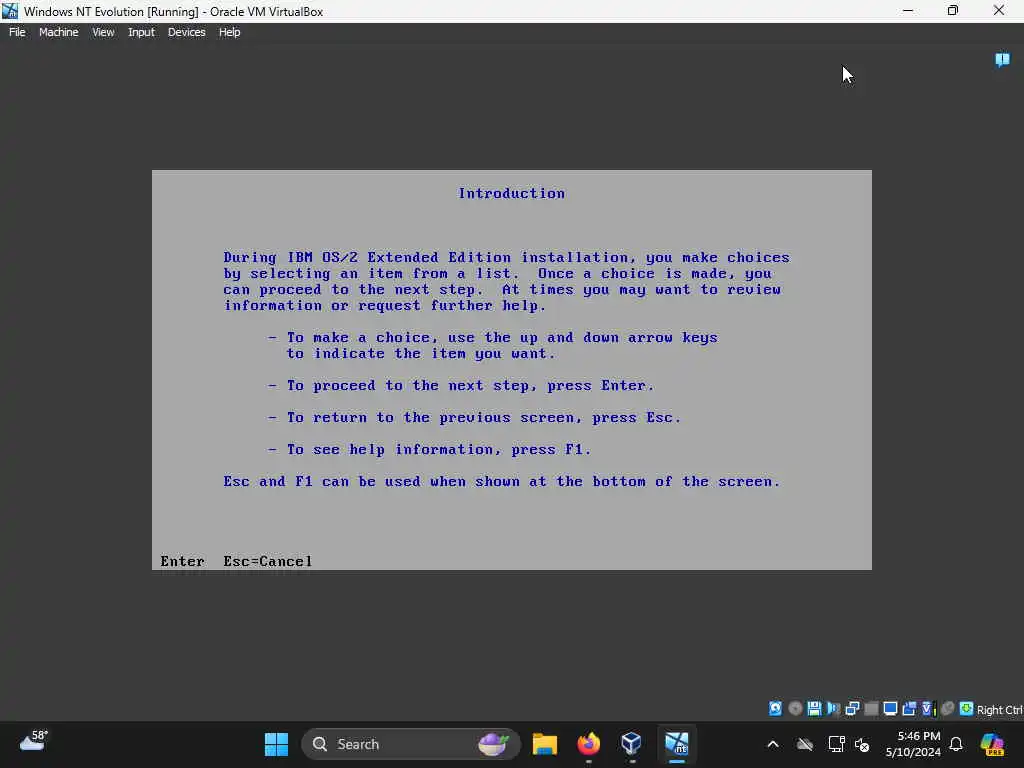Open the Input menu

click(x=141, y=32)
